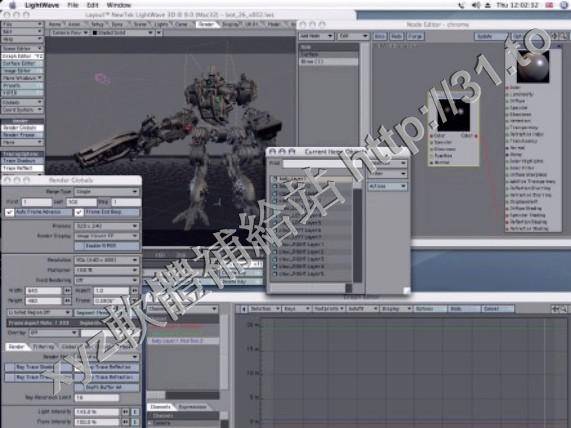Click the Ray Recursion Limit field
The width and height of the screenshot is (571, 428).
click(x=97, y=398)
